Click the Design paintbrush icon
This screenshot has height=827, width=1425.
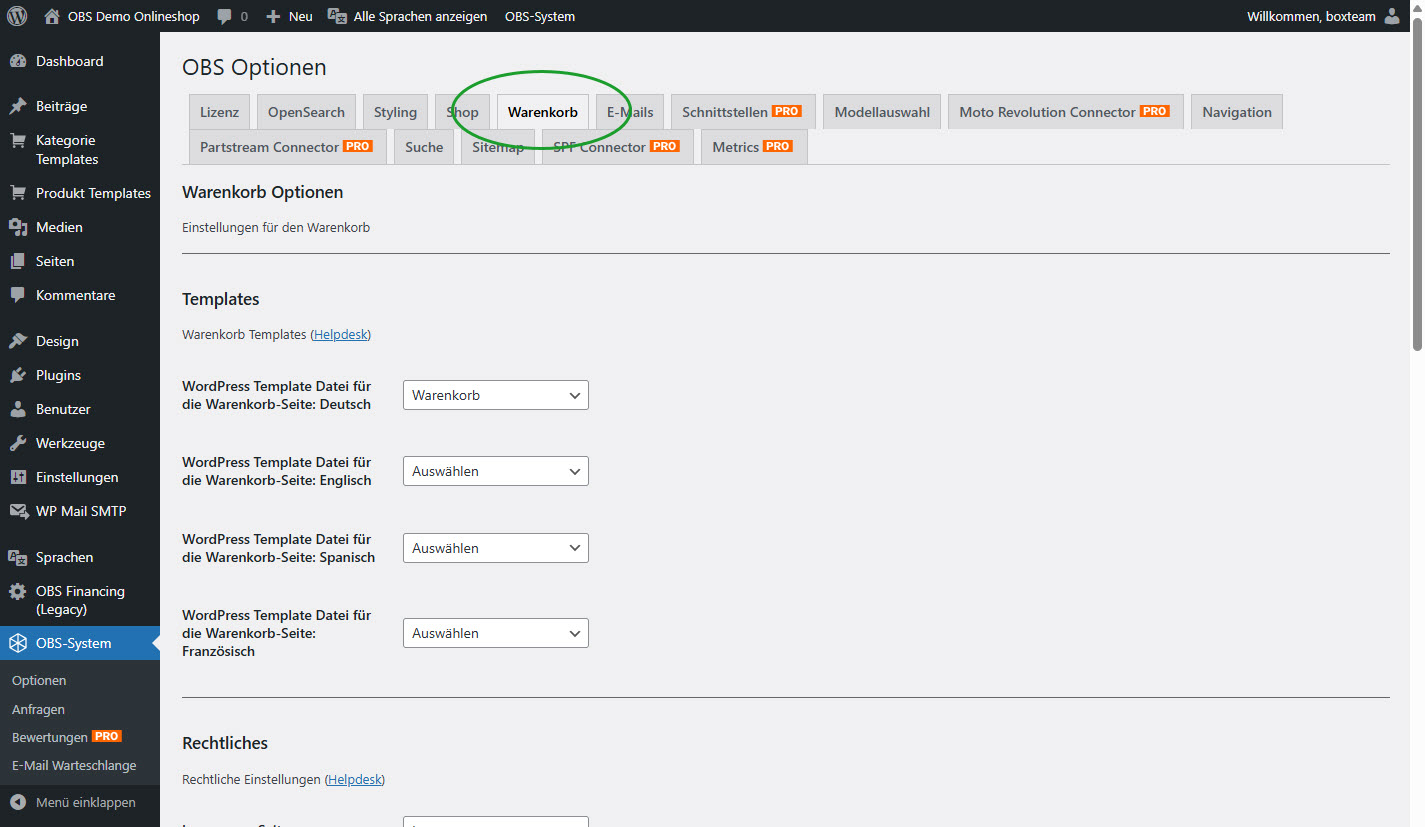[18, 341]
